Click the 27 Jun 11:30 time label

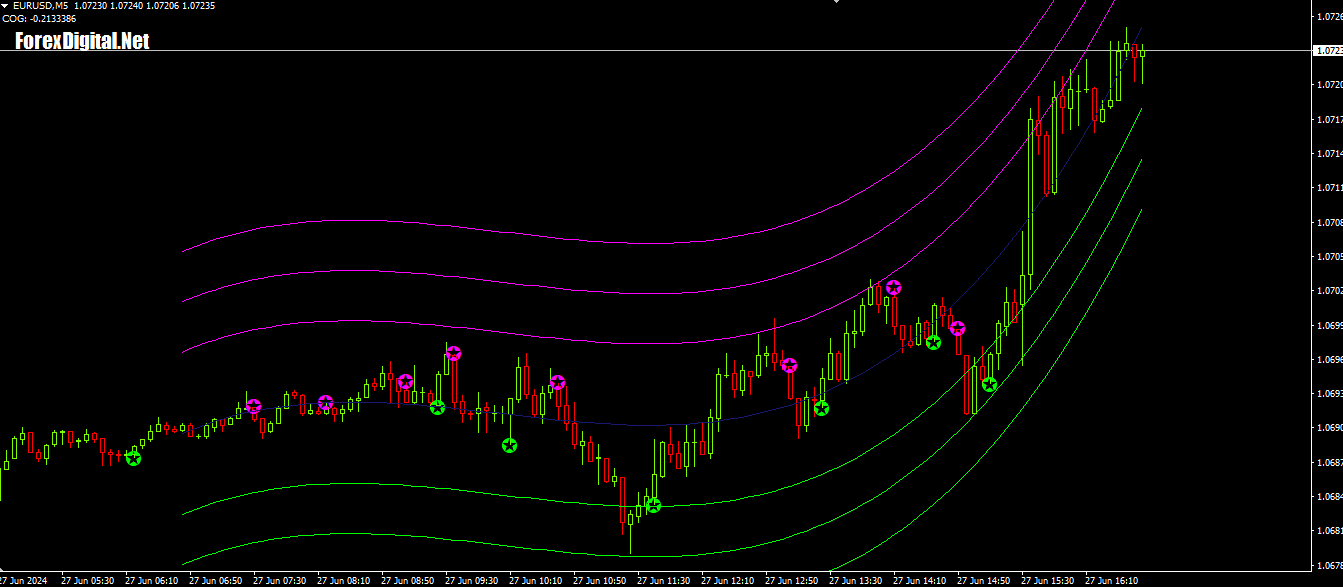[663, 580]
